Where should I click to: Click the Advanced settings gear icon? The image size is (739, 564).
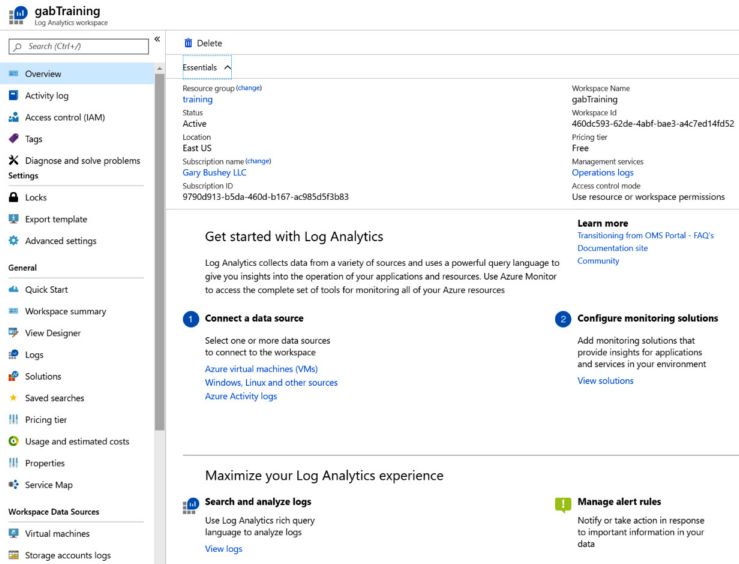point(14,240)
